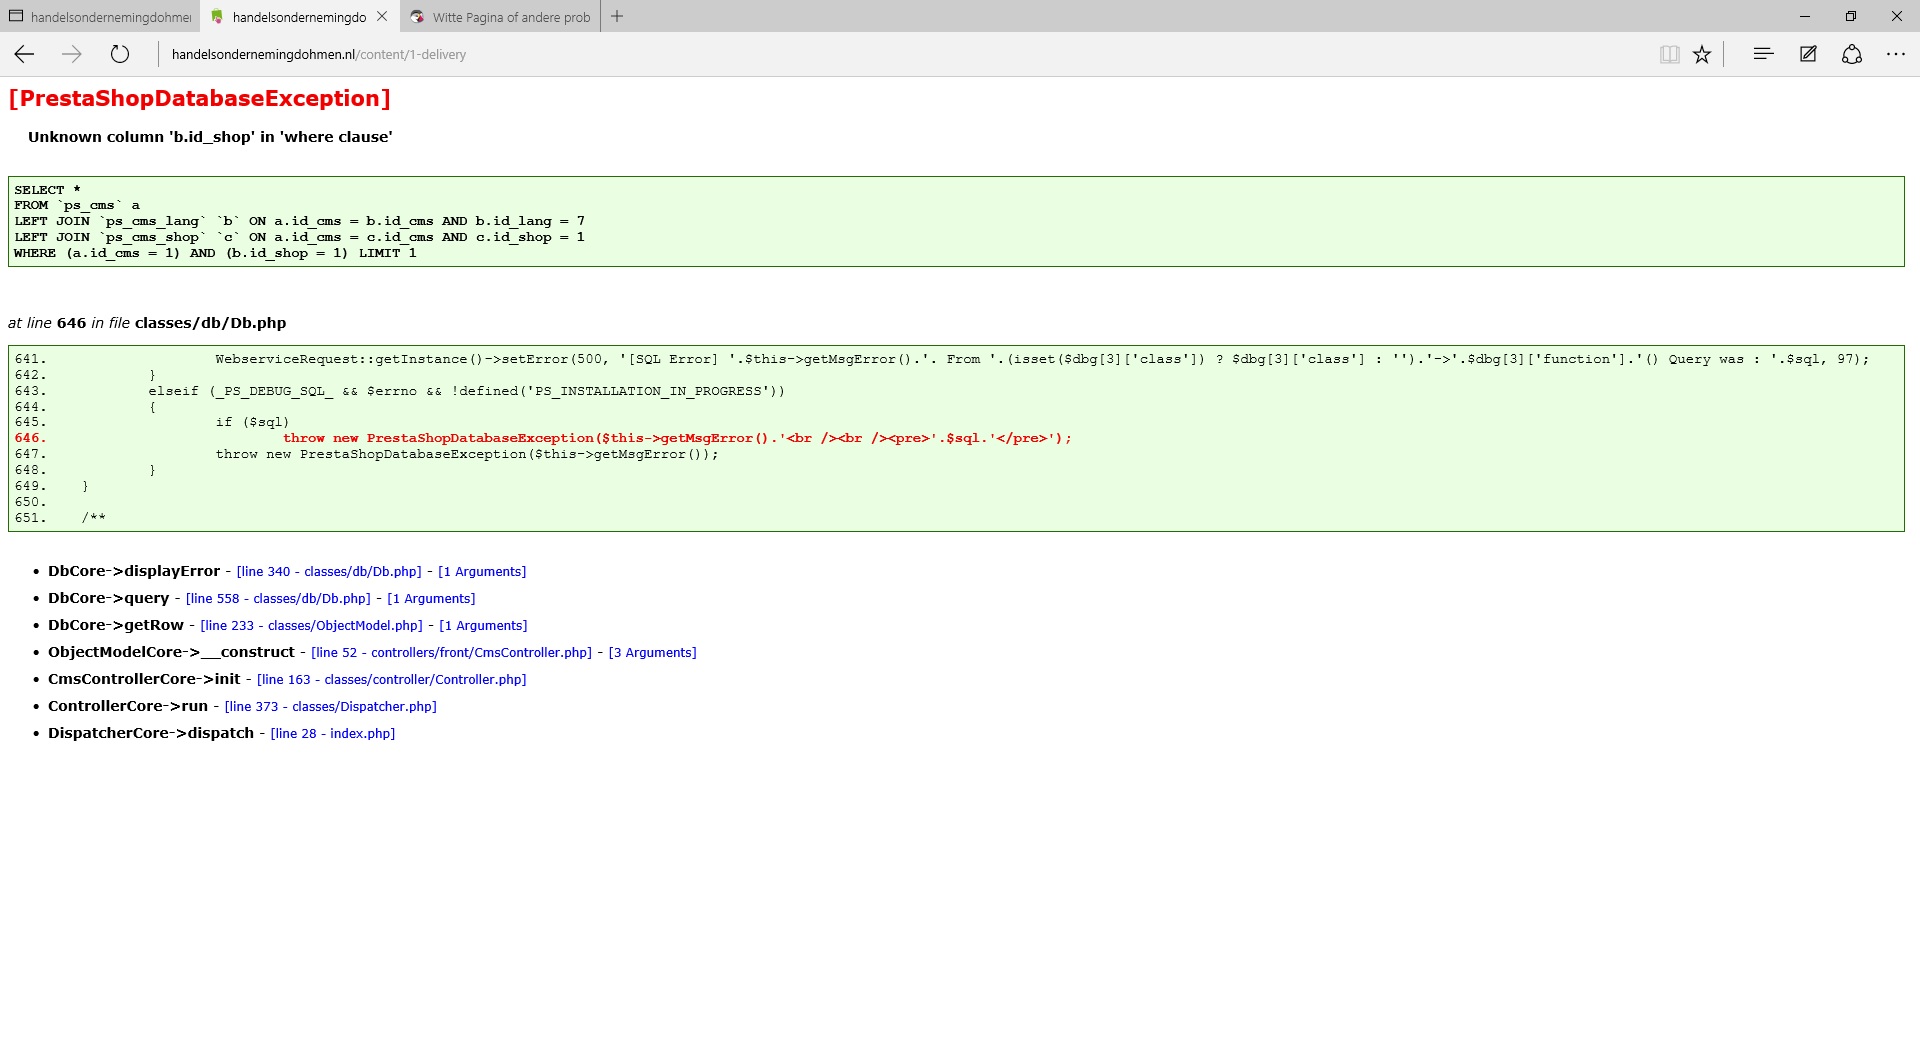Expand arguments for DbCore->displayError
The image size is (1920, 1040).
[x=482, y=572]
